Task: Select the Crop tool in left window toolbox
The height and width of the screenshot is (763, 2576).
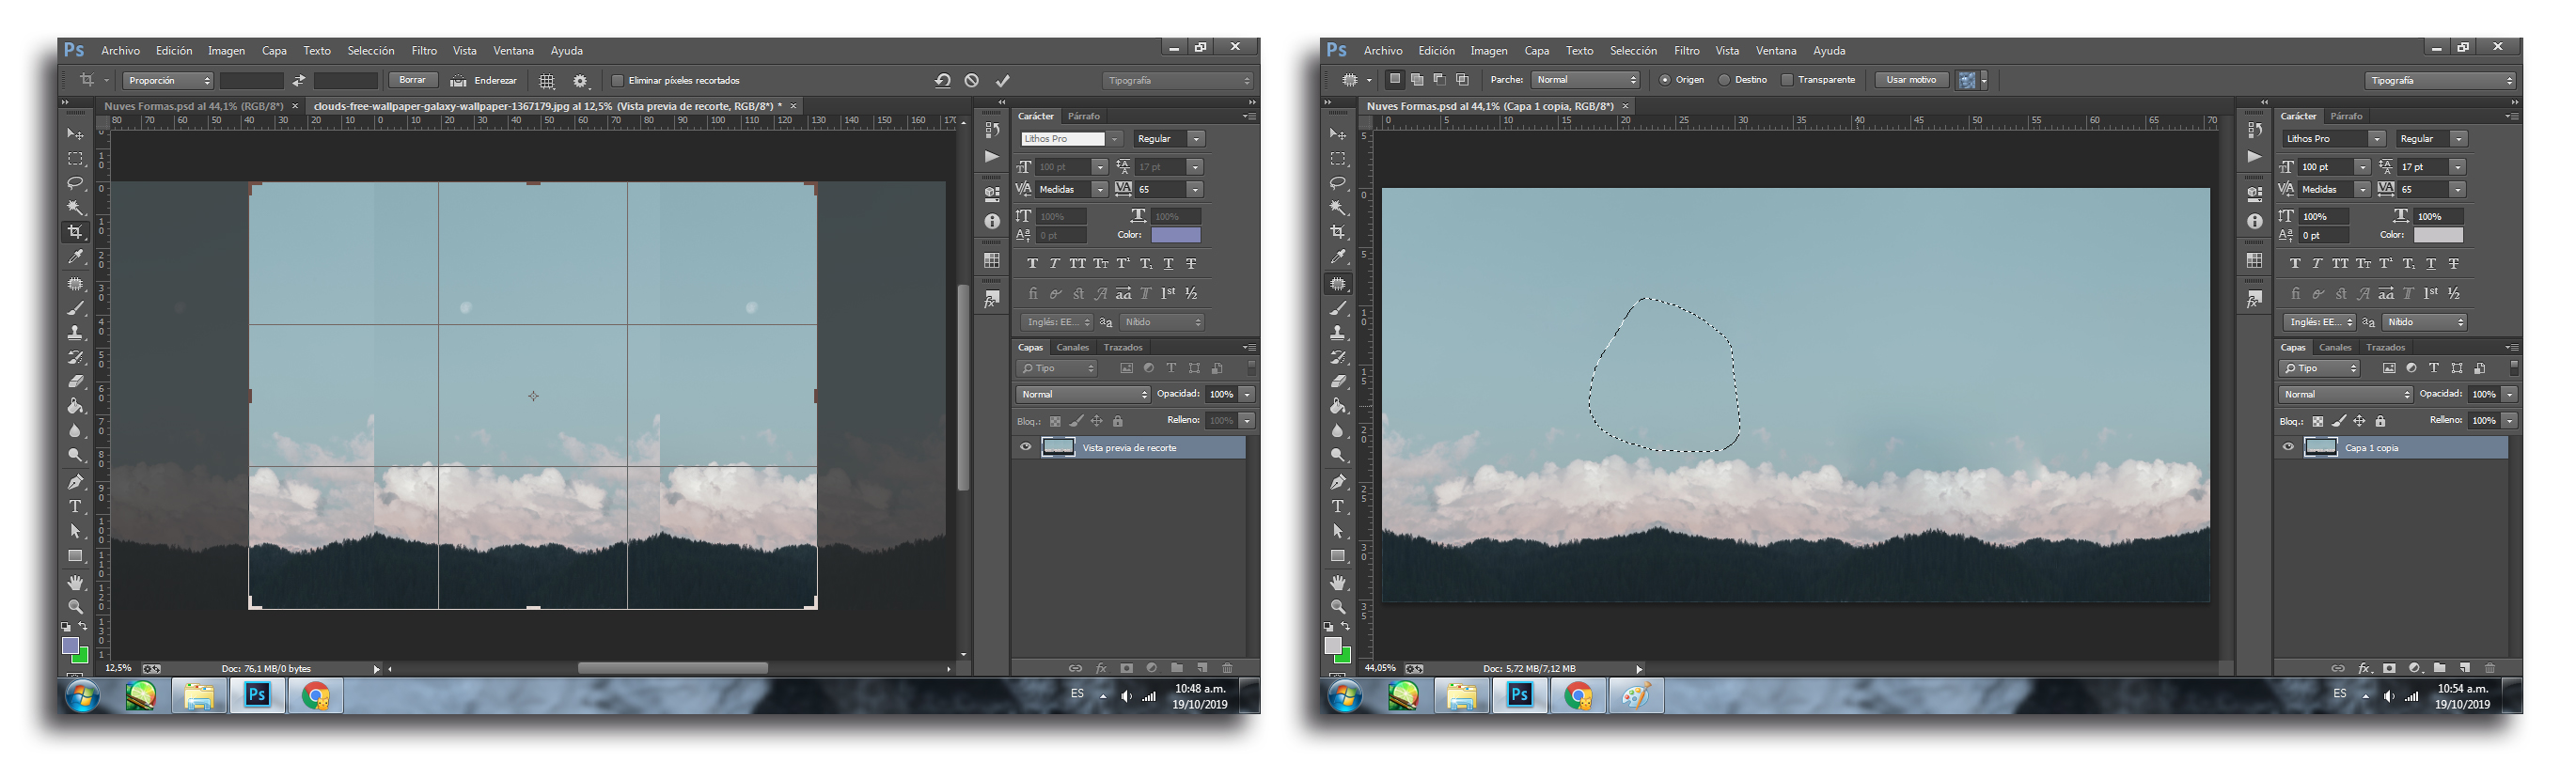Action: tap(75, 232)
